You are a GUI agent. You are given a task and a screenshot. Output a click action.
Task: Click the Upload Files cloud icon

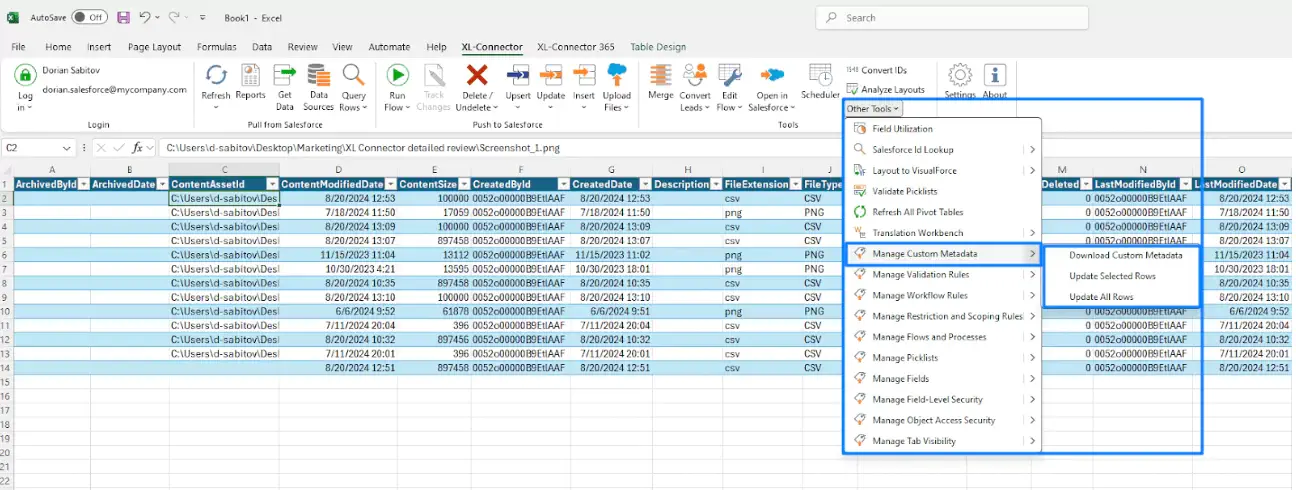[617, 74]
